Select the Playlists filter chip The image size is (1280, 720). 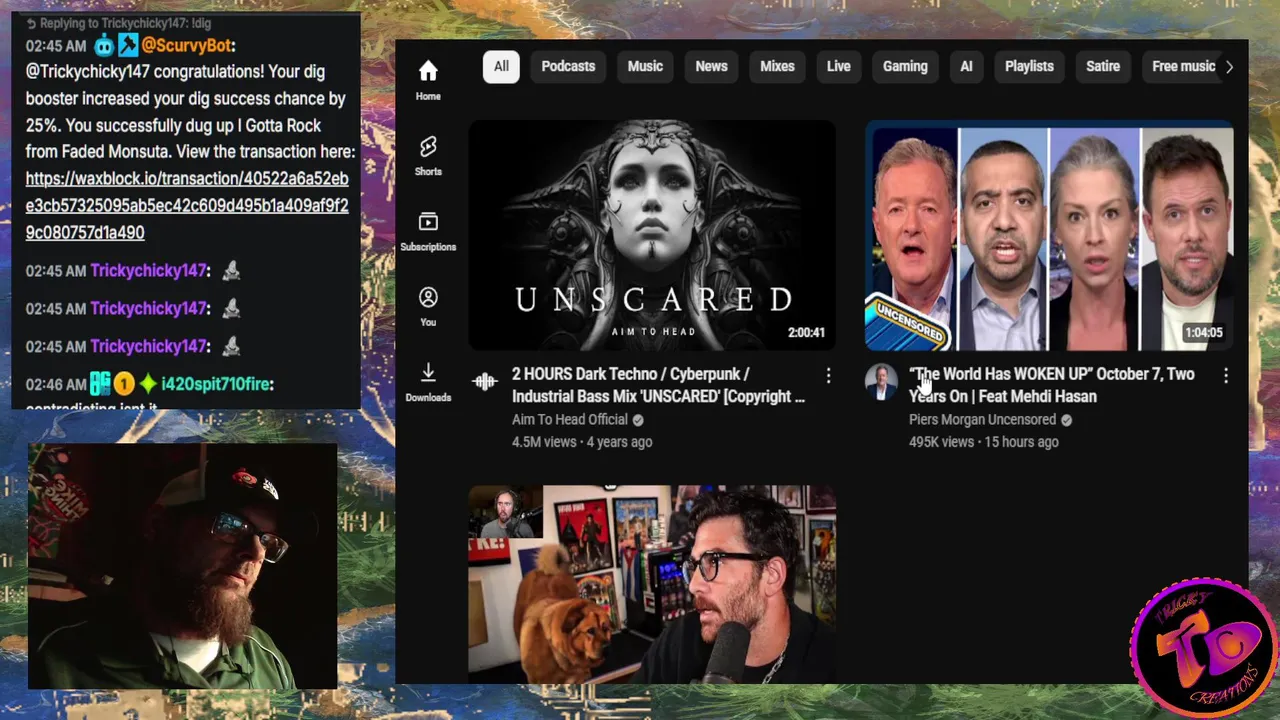click(1029, 66)
